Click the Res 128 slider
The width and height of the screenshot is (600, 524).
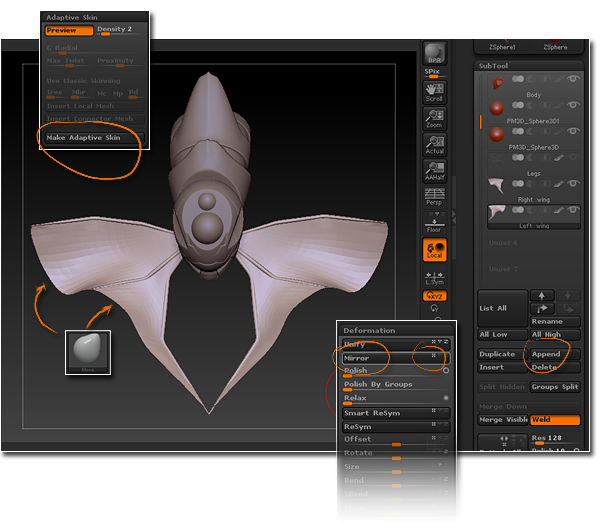[x=555, y=439]
